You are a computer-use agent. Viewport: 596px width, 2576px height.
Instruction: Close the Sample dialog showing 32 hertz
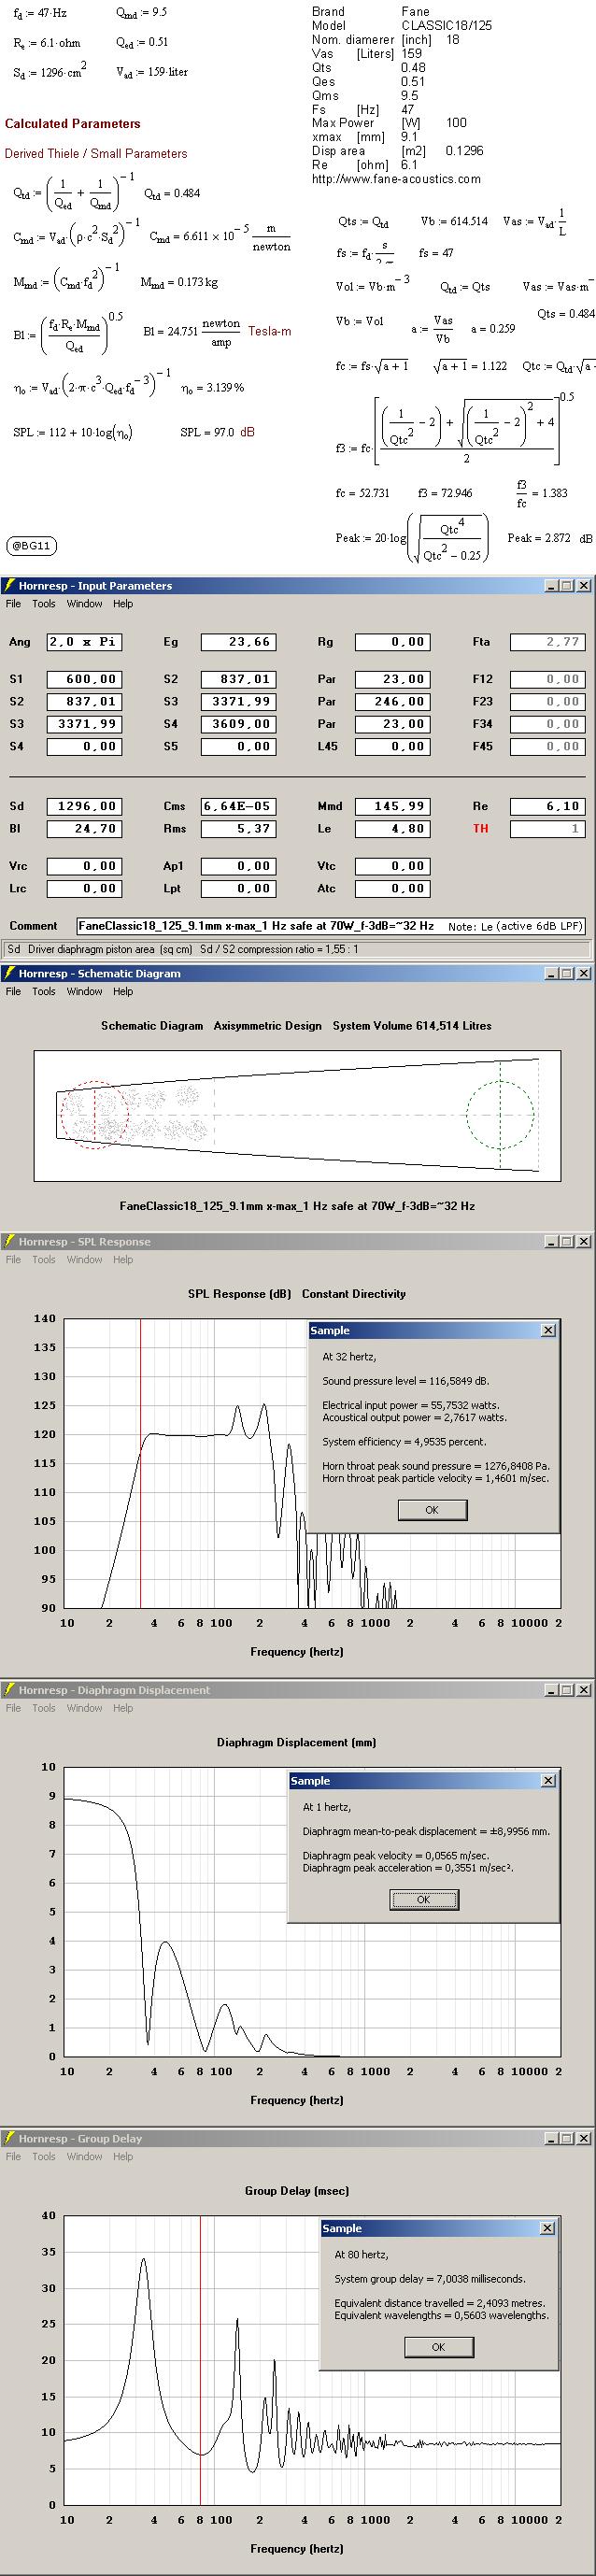(x=548, y=1331)
